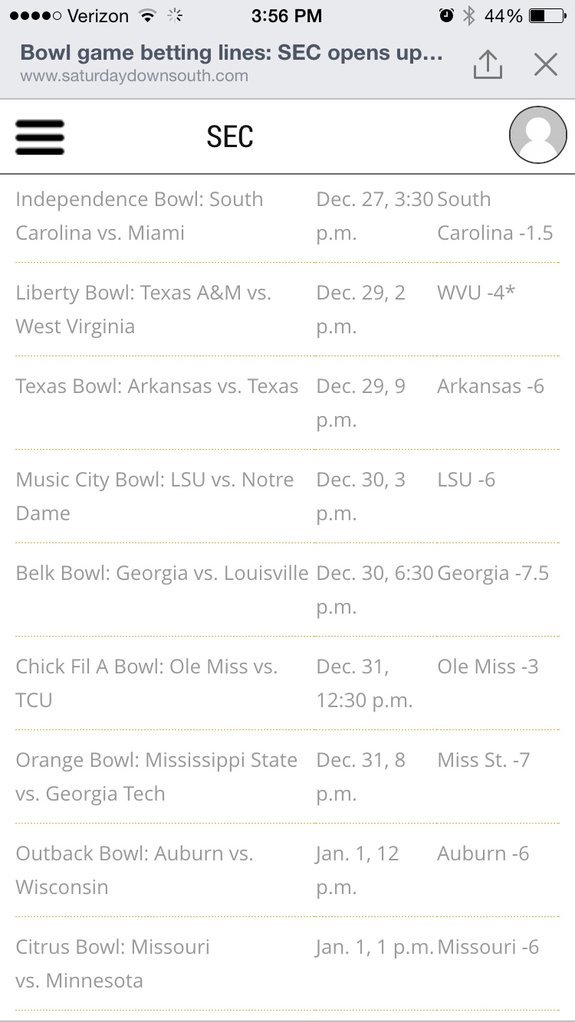575x1022 pixels.
Task: Tap the Bluetooth icon in status bar
Action: pos(468,16)
